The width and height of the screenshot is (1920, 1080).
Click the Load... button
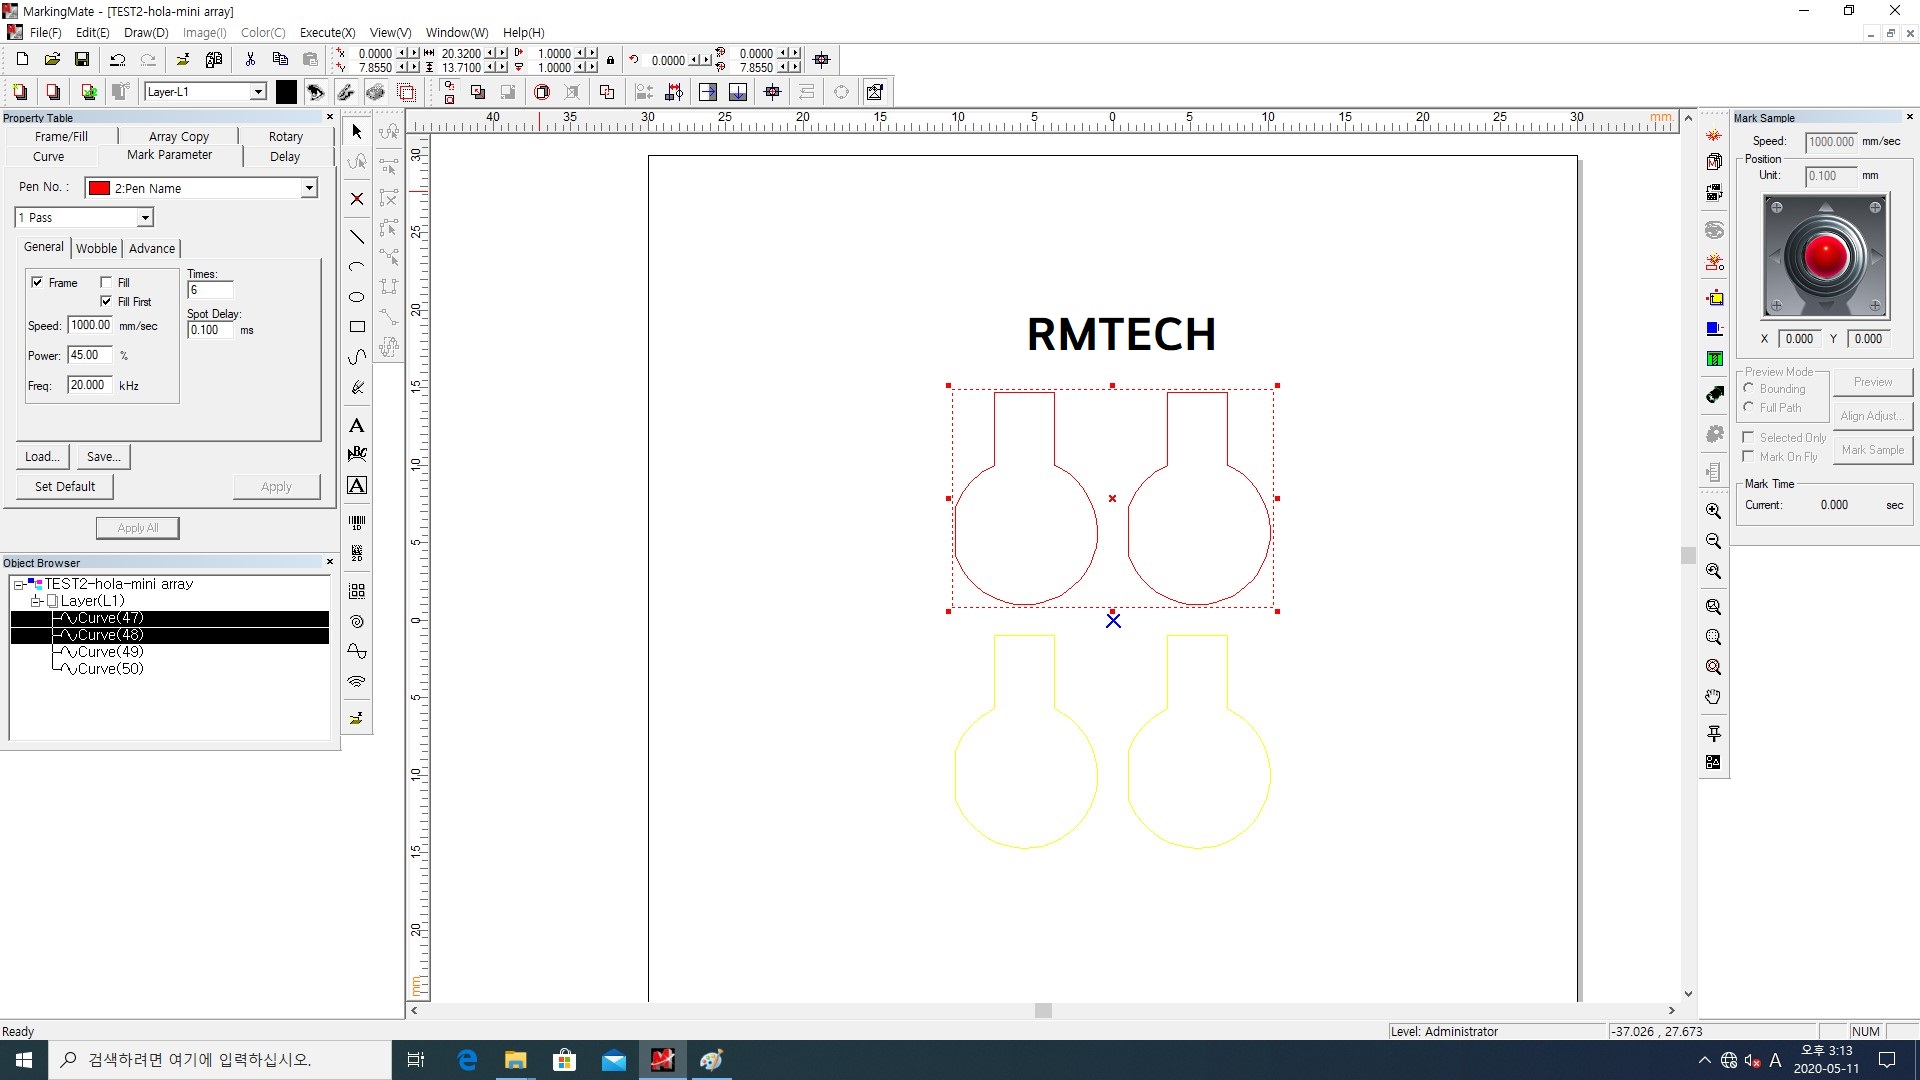tap(43, 456)
